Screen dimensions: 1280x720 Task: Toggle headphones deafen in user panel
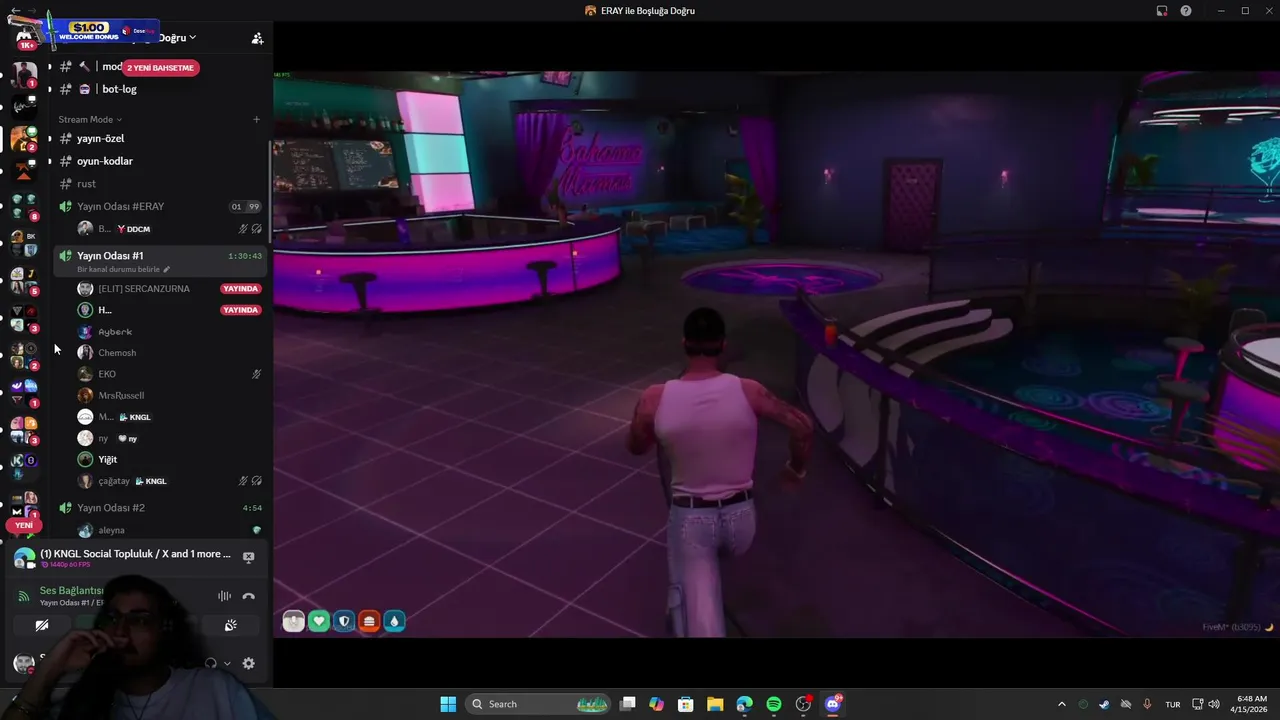pyautogui.click(x=210, y=663)
